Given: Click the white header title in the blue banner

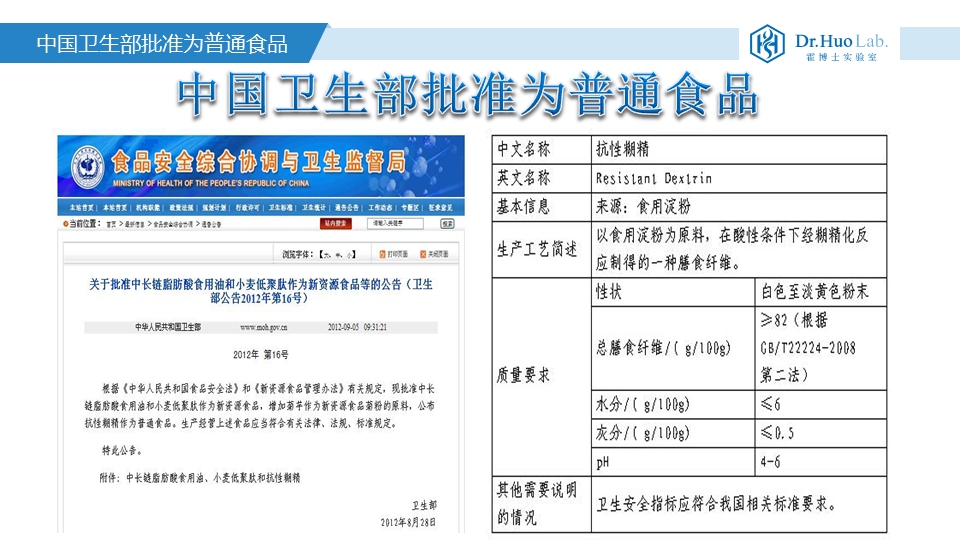Looking at the screenshot, I should [162, 44].
